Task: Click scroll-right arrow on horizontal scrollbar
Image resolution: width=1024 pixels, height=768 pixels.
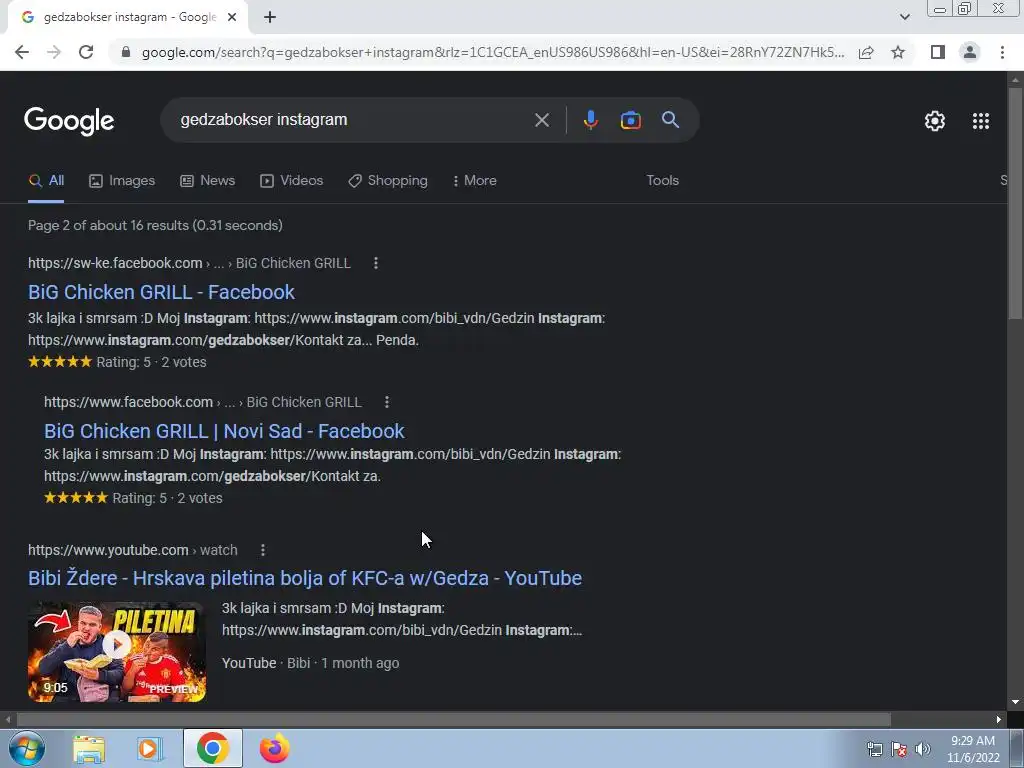Action: (x=999, y=719)
